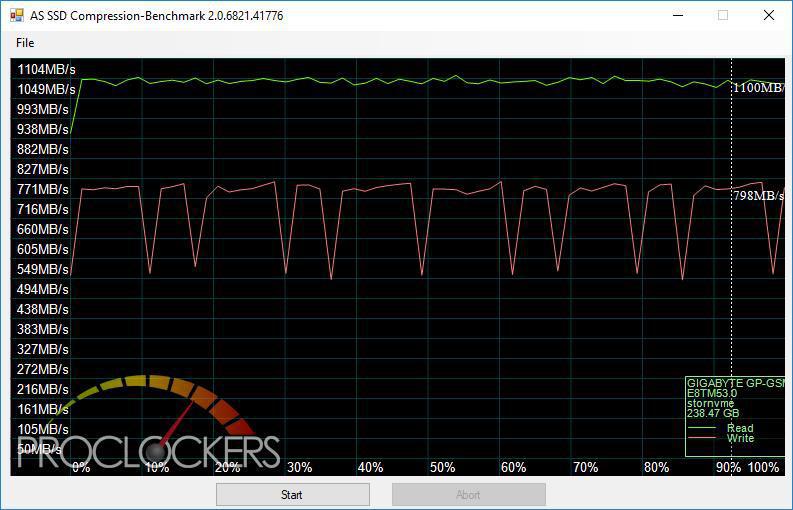Click the 993MB/s axis label
793x510 pixels.
coord(43,109)
